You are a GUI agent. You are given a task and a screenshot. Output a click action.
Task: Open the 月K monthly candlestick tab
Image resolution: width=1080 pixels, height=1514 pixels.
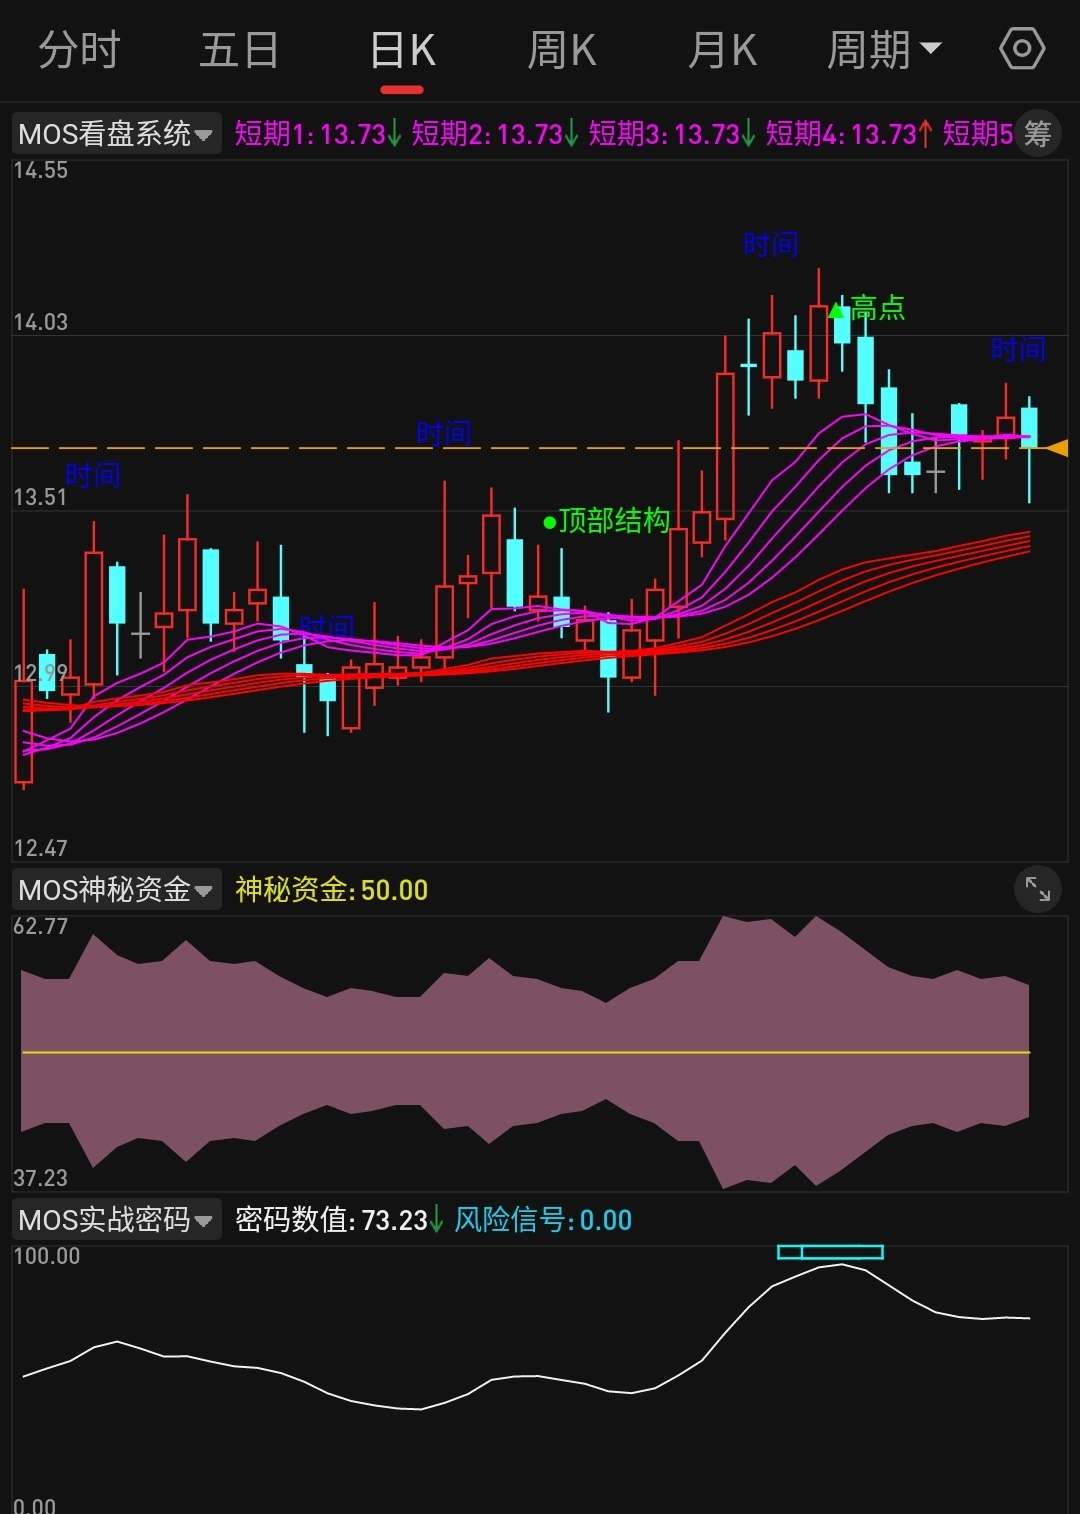click(x=722, y=50)
